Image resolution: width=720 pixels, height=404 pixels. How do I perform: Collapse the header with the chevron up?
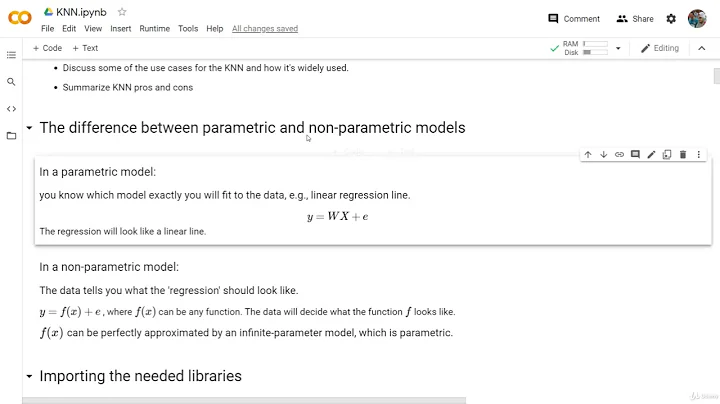702,48
